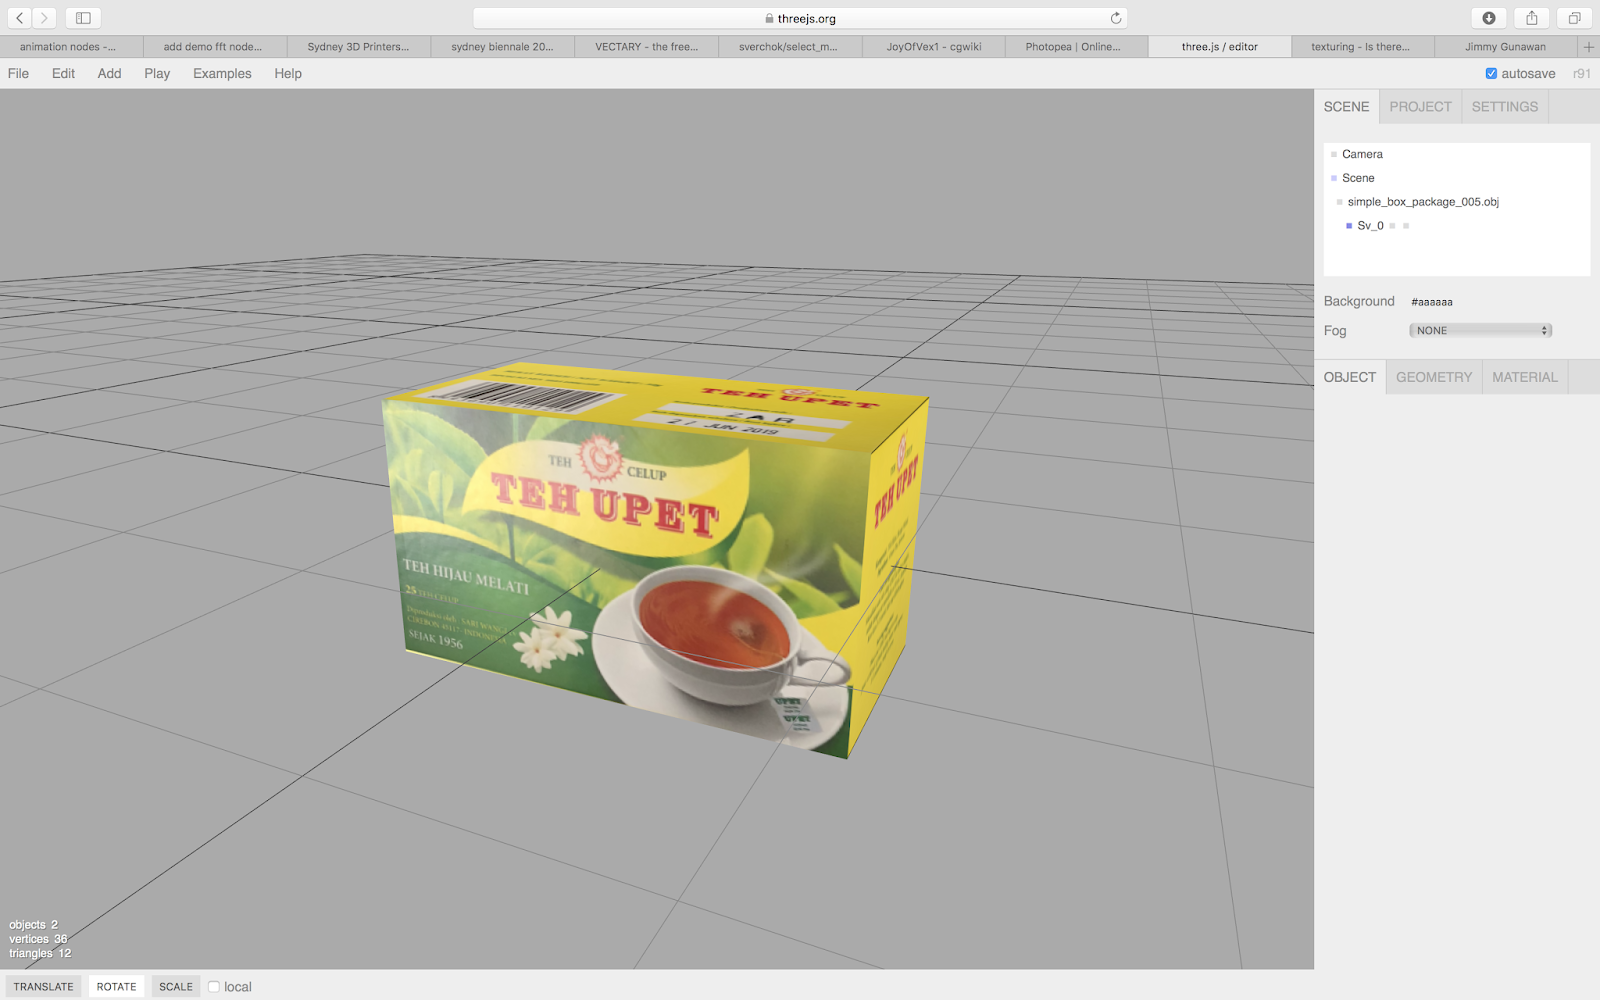This screenshot has height=1000, width=1600.
Task: Show all tabs overview
Action: click(x=1574, y=18)
